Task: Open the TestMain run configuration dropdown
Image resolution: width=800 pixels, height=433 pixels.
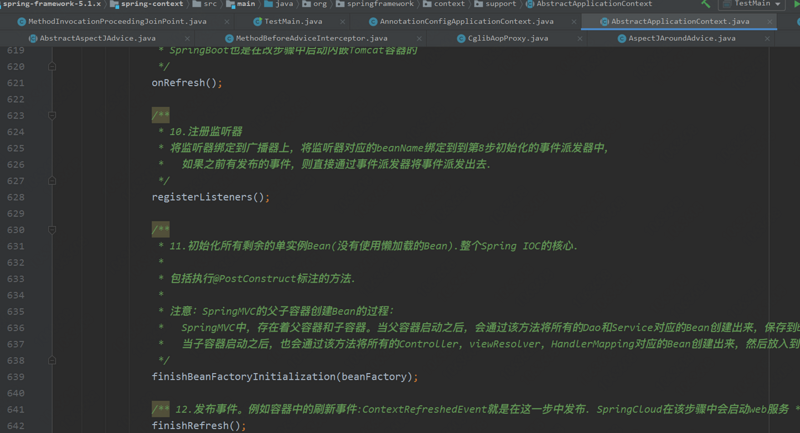Action: pos(752,4)
